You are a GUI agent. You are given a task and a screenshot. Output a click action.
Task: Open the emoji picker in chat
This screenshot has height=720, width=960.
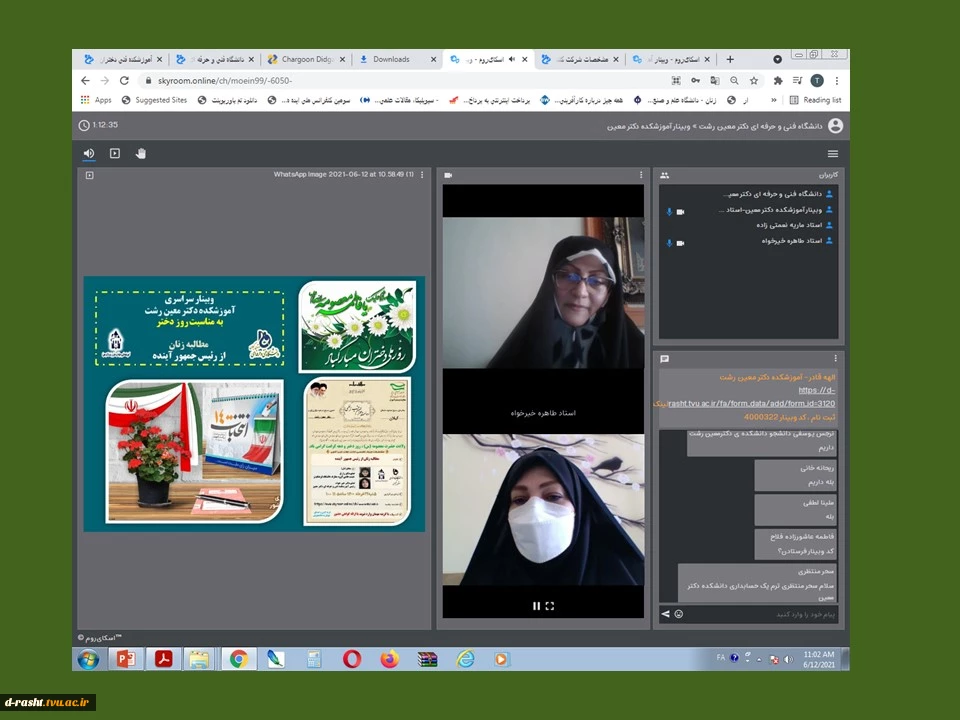tap(678, 614)
